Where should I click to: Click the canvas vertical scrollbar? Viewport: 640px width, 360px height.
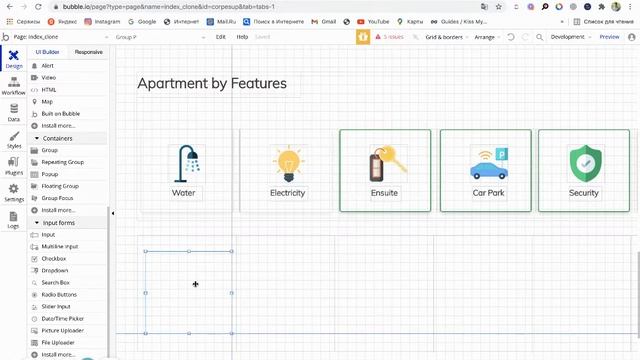pos(638,294)
